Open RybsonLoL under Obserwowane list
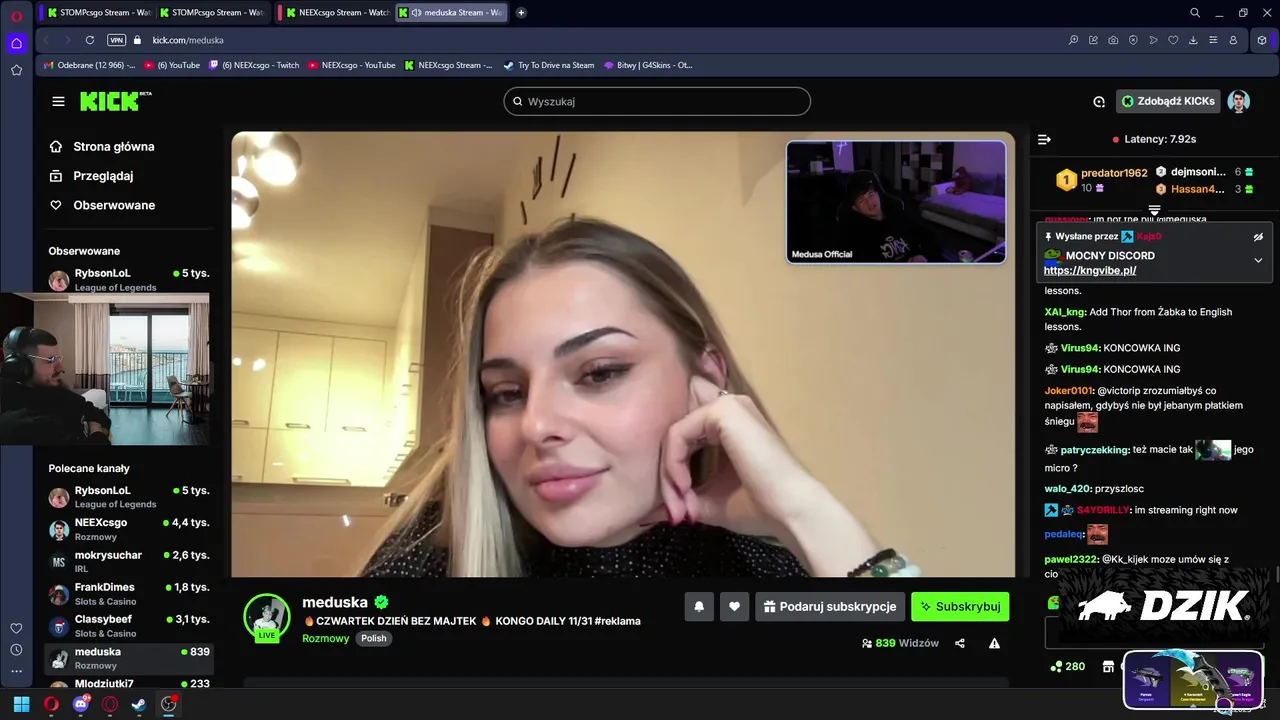This screenshot has width=1280, height=720. pos(129,279)
